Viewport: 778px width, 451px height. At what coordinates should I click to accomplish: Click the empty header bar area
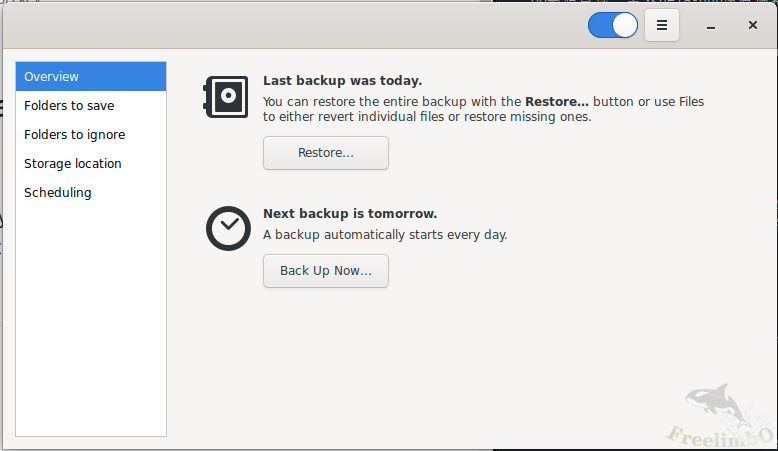pos(300,25)
